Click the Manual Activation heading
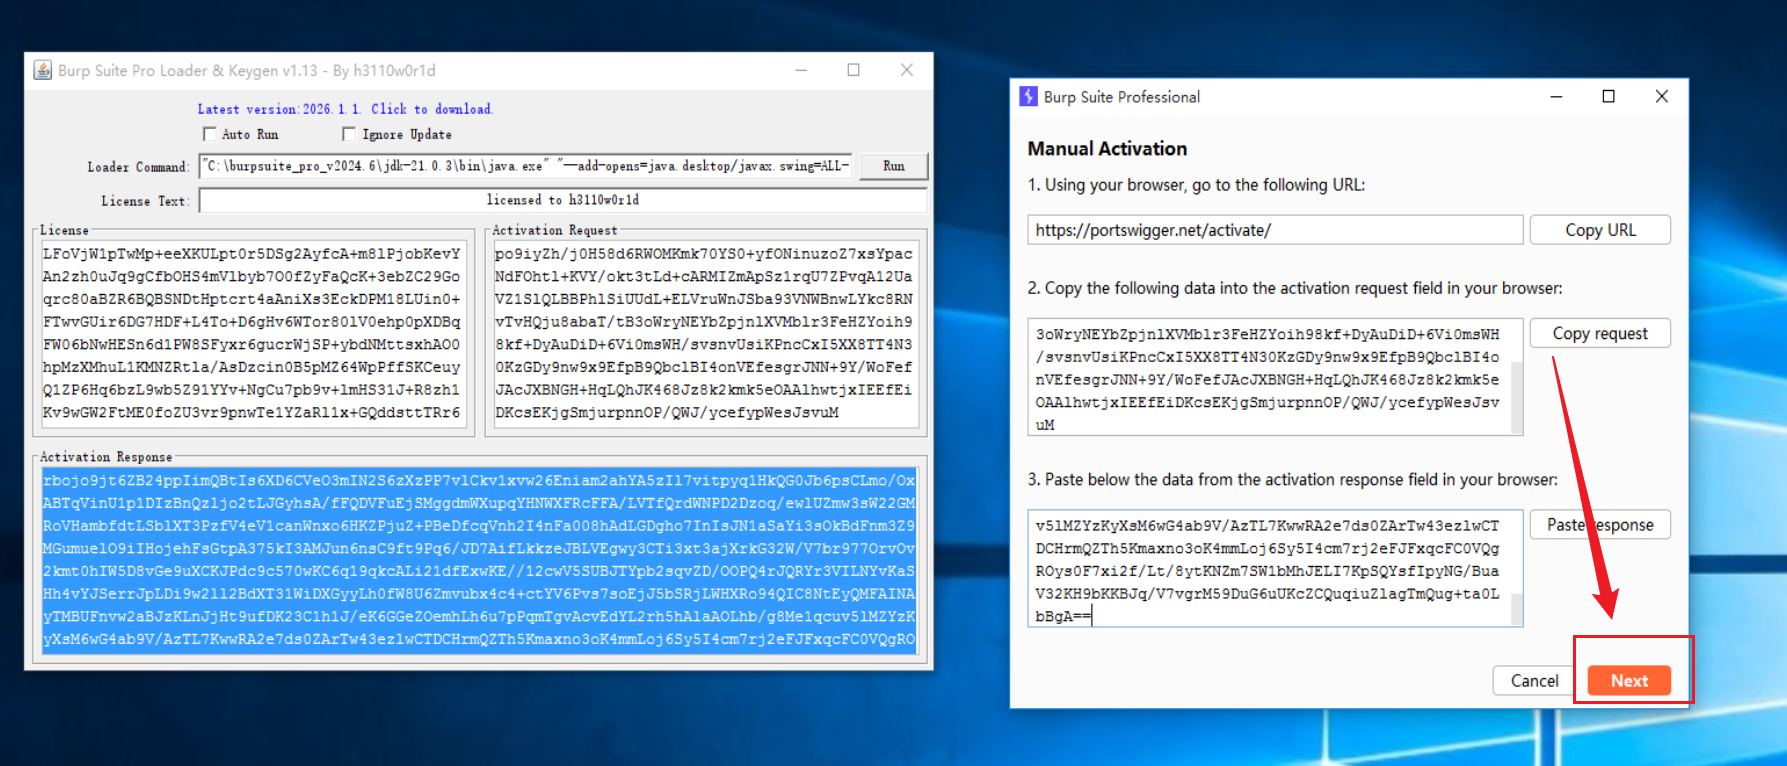 (1107, 149)
